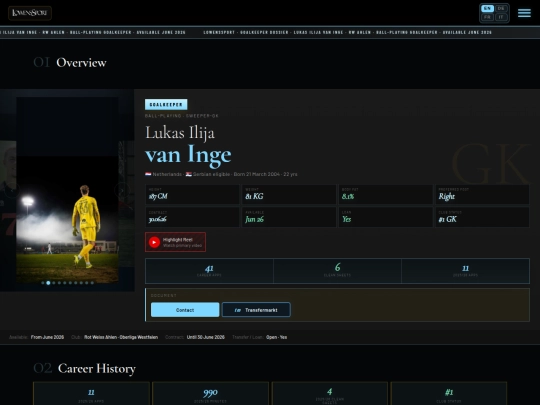Screen dimensions: 540x405
Task: Click the player name van Inge
Action: (x=188, y=155)
